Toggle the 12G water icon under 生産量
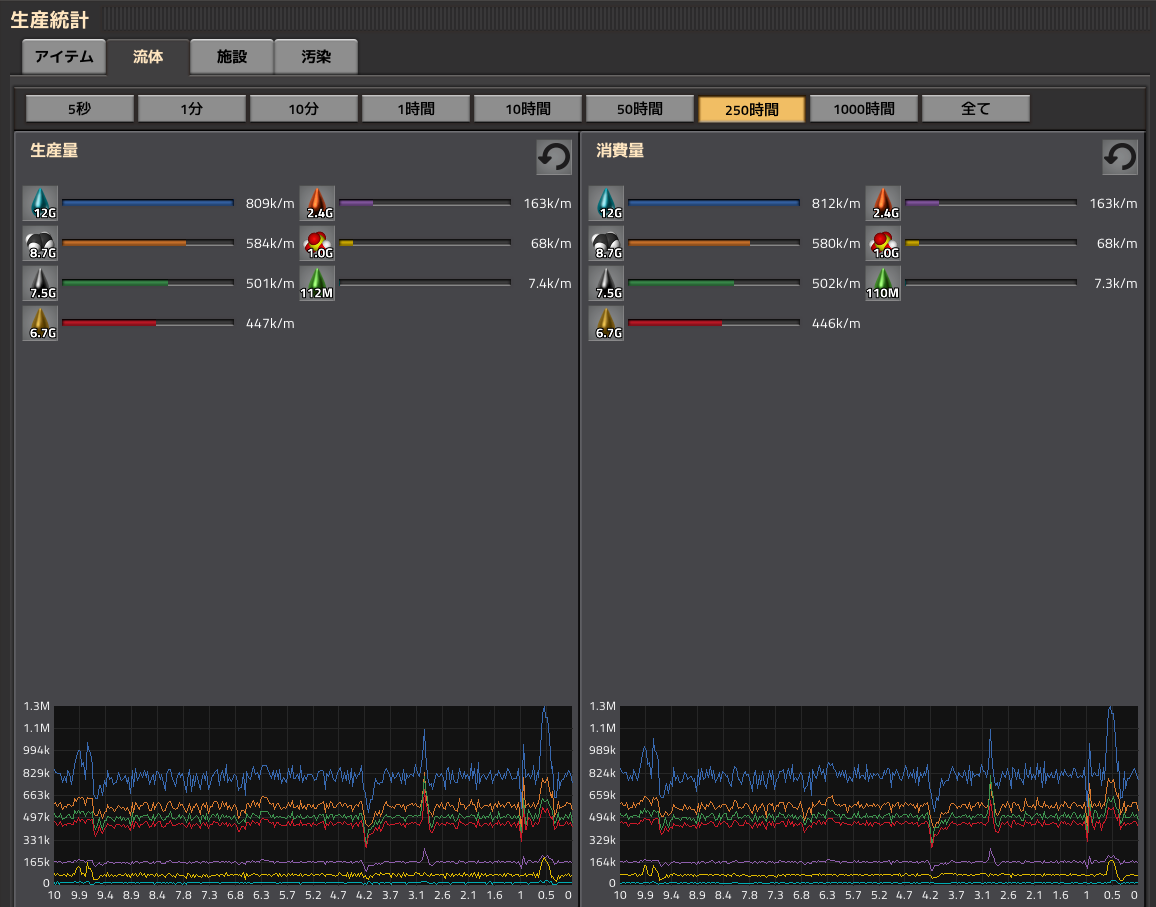Screen dimensions: 1156x907 pos(41,204)
